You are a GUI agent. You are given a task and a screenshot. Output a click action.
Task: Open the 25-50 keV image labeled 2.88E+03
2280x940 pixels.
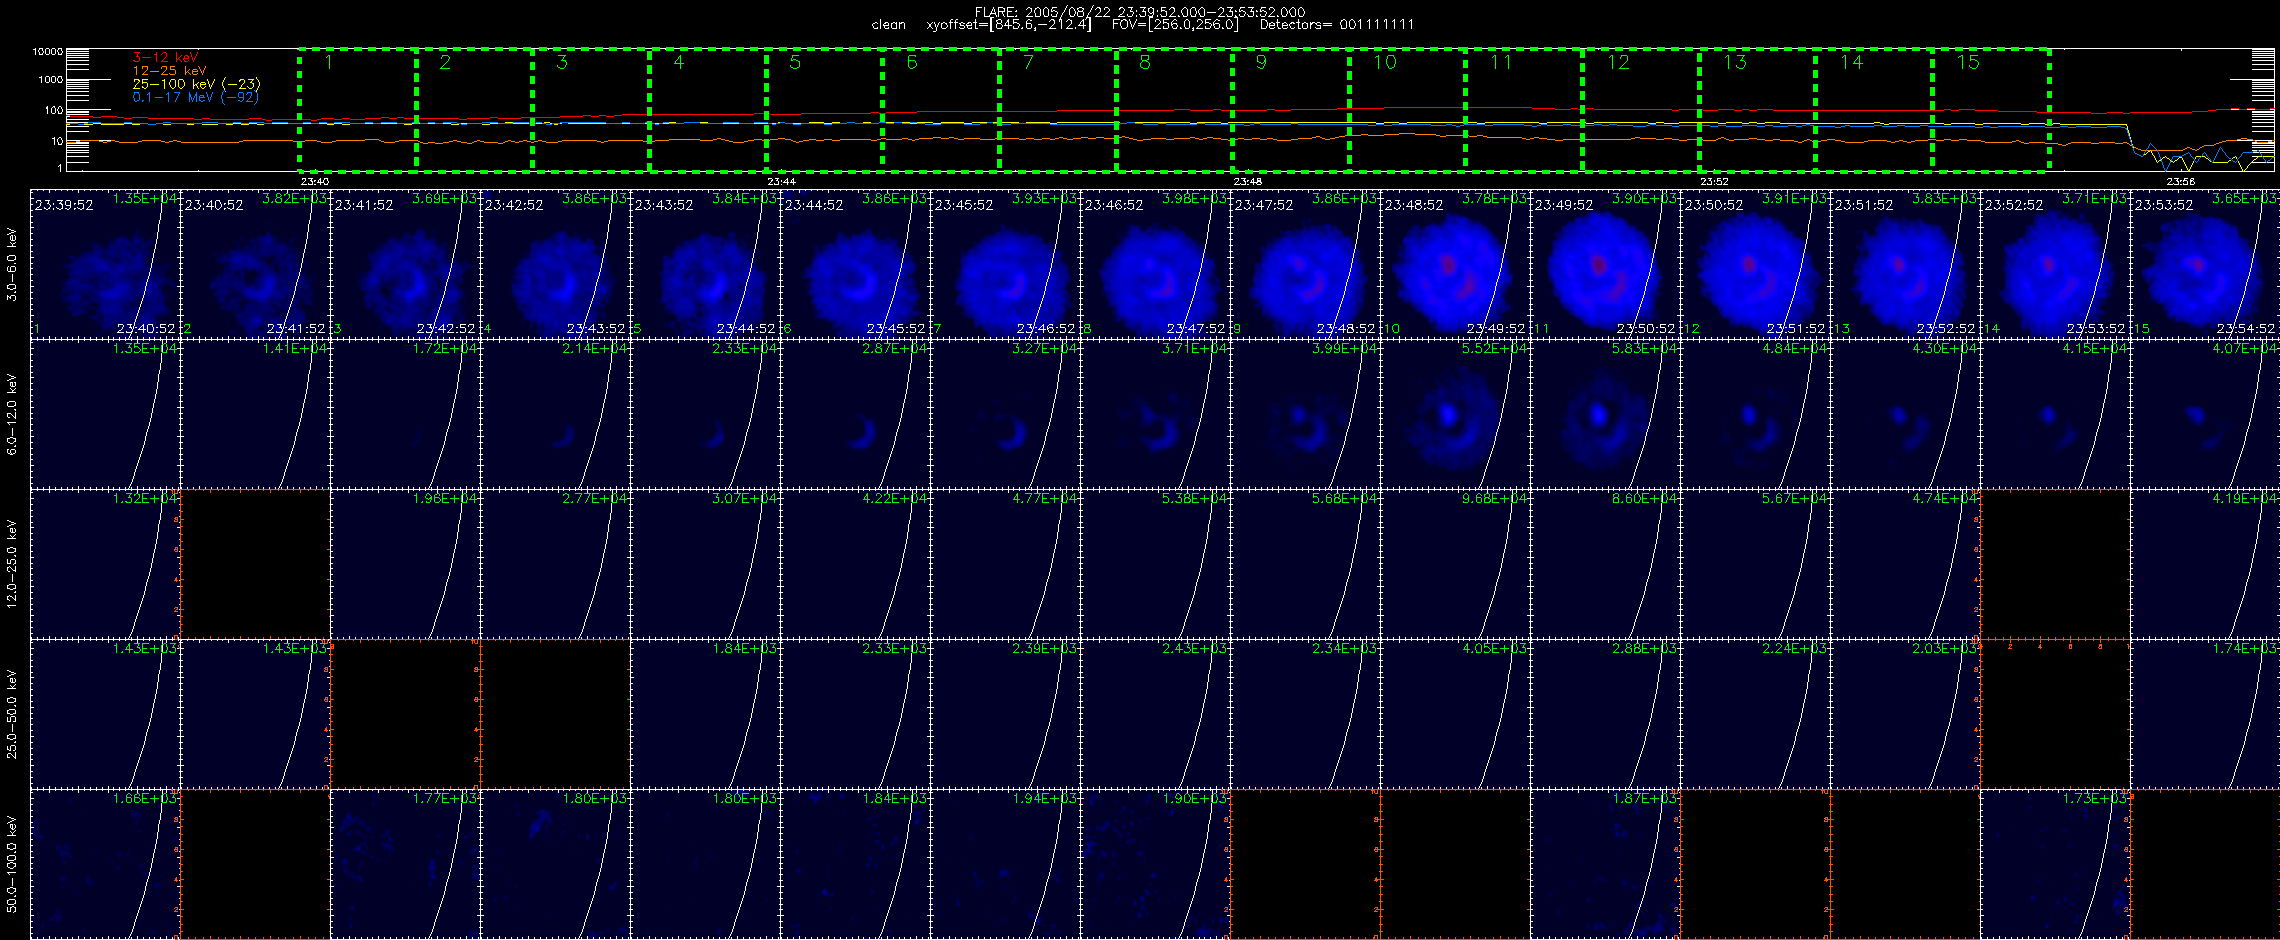(x=1605, y=714)
